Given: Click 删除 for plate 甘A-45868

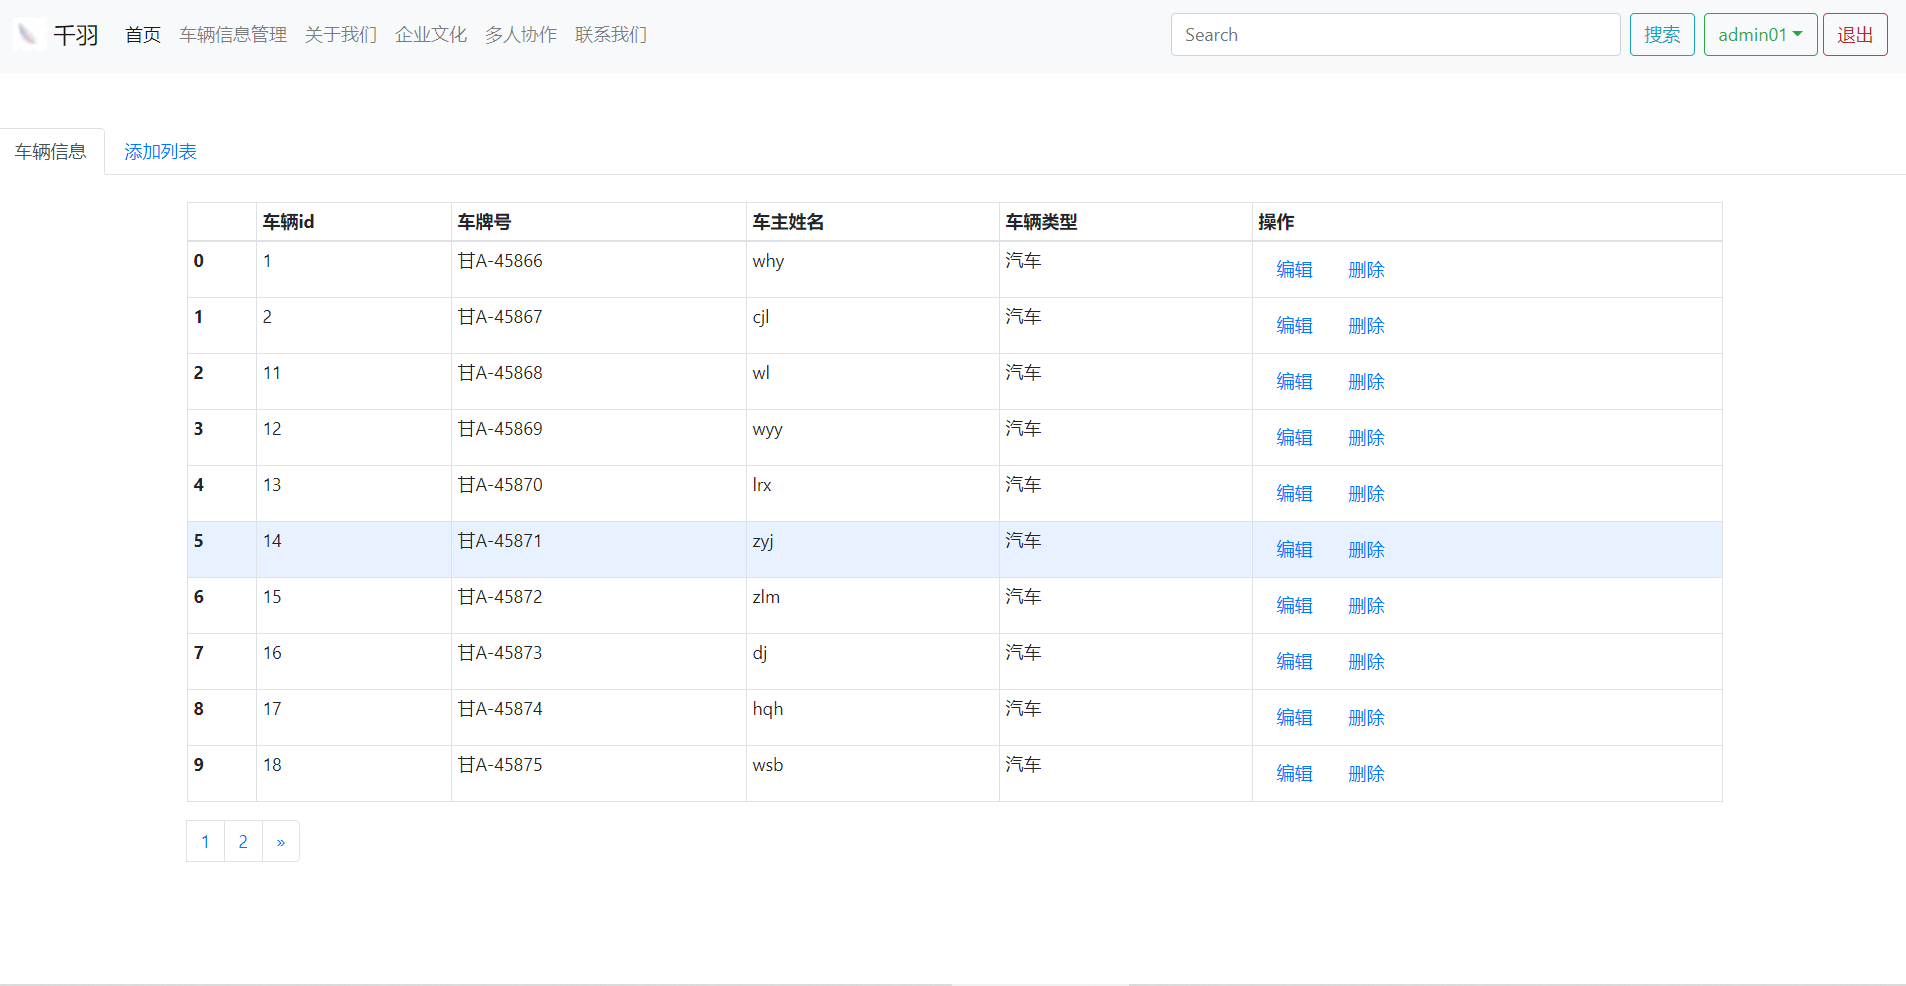Looking at the screenshot, I should coord(1366,382).
